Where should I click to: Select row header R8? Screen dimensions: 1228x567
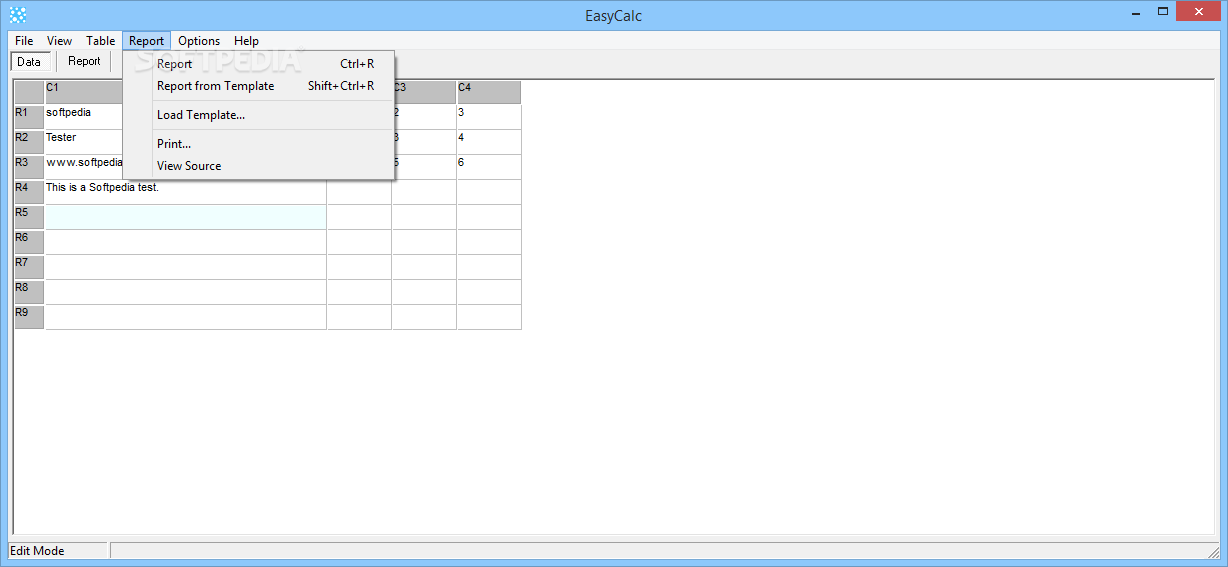[x=29, y=292]
